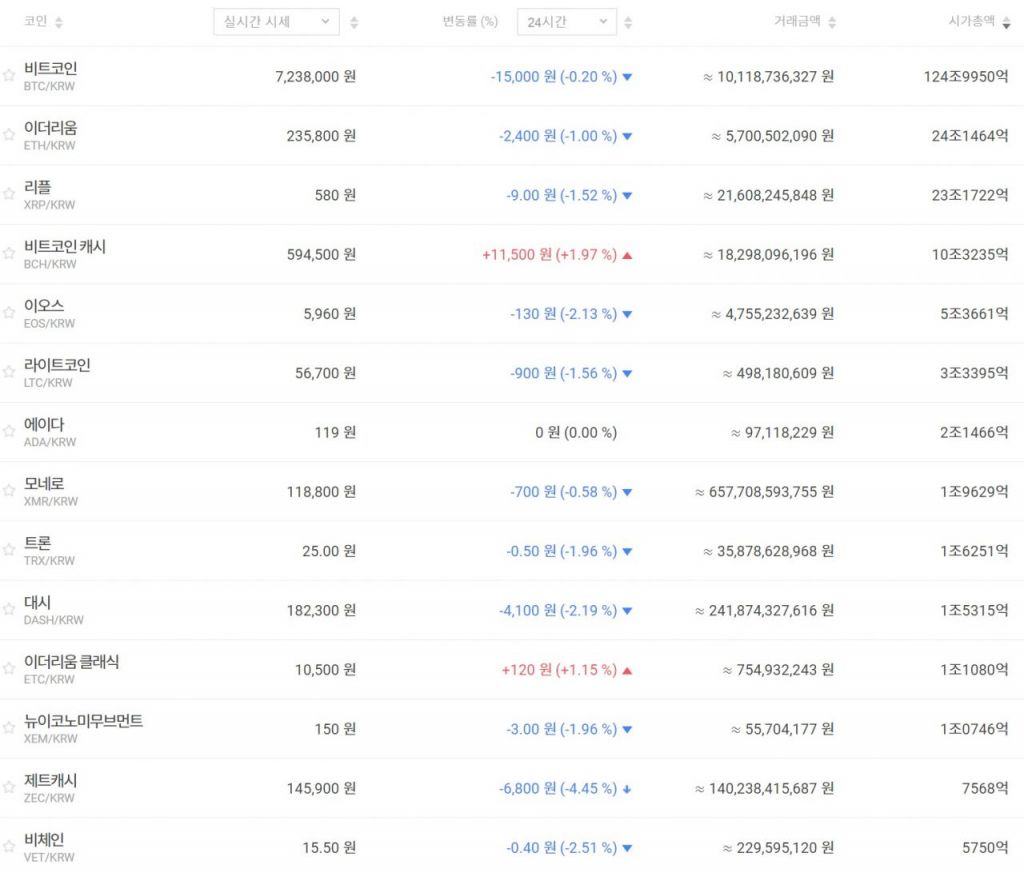Open the 24시간 period dropdown
This screenshot has width=1024, height=872.
(x=566, y=22)
